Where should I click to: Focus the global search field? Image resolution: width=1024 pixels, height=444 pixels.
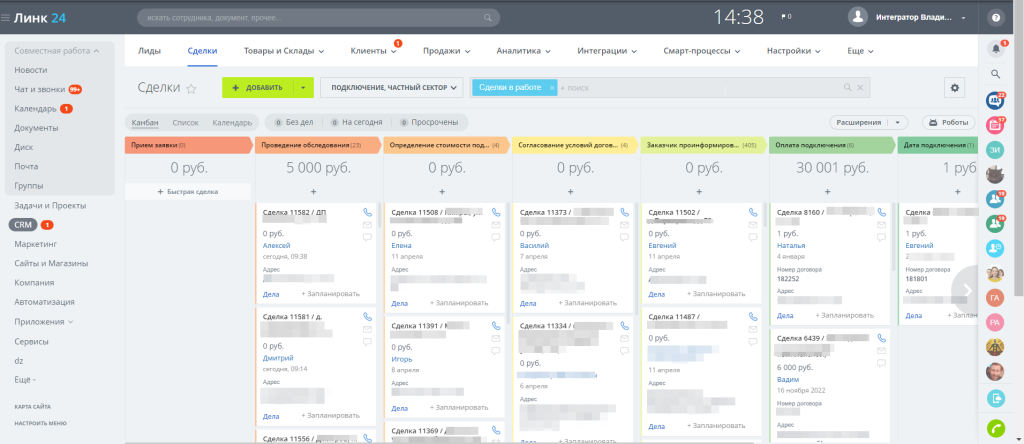coord(318,18)
